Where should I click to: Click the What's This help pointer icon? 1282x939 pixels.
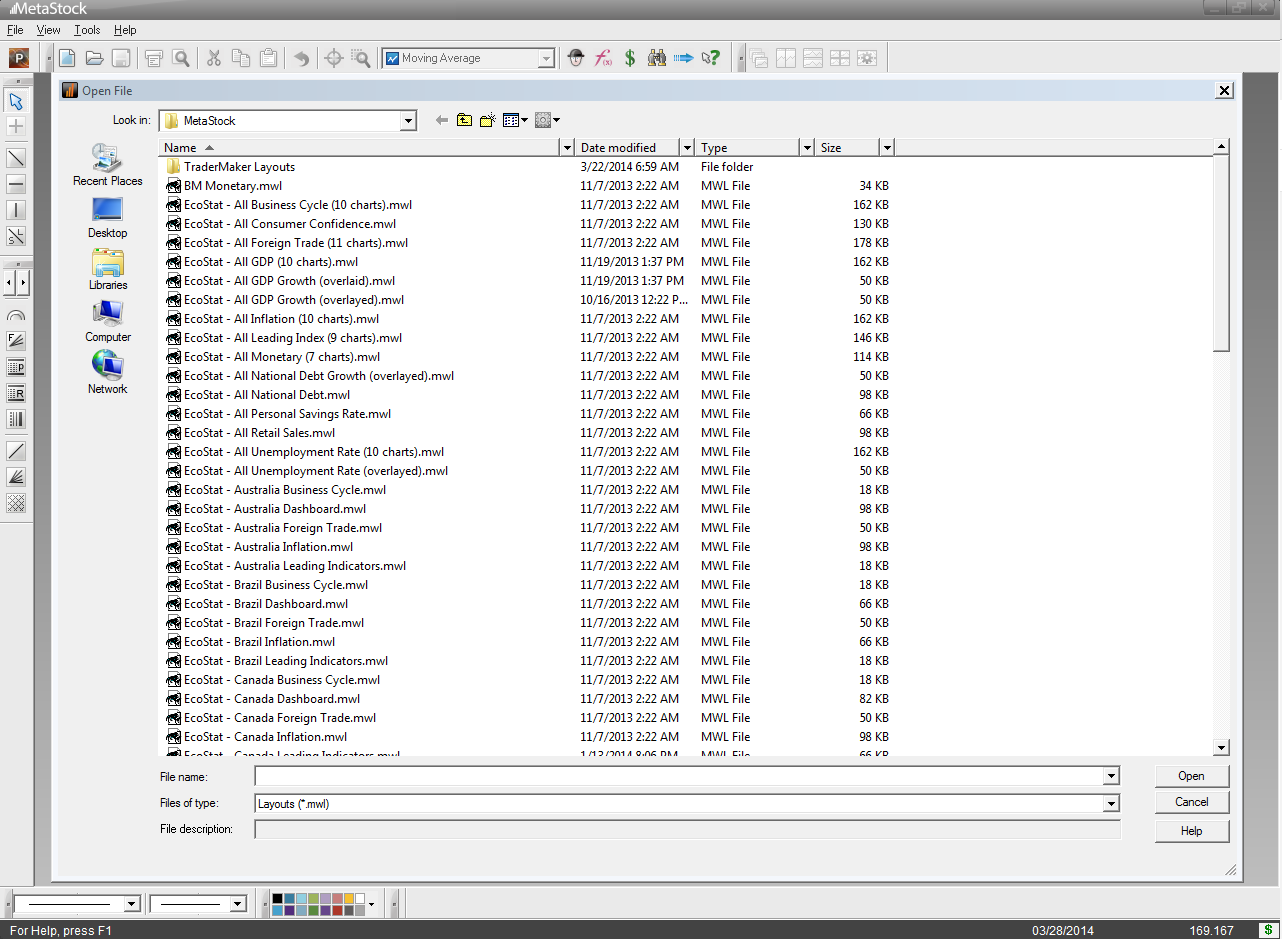click(x=711, y=58)
